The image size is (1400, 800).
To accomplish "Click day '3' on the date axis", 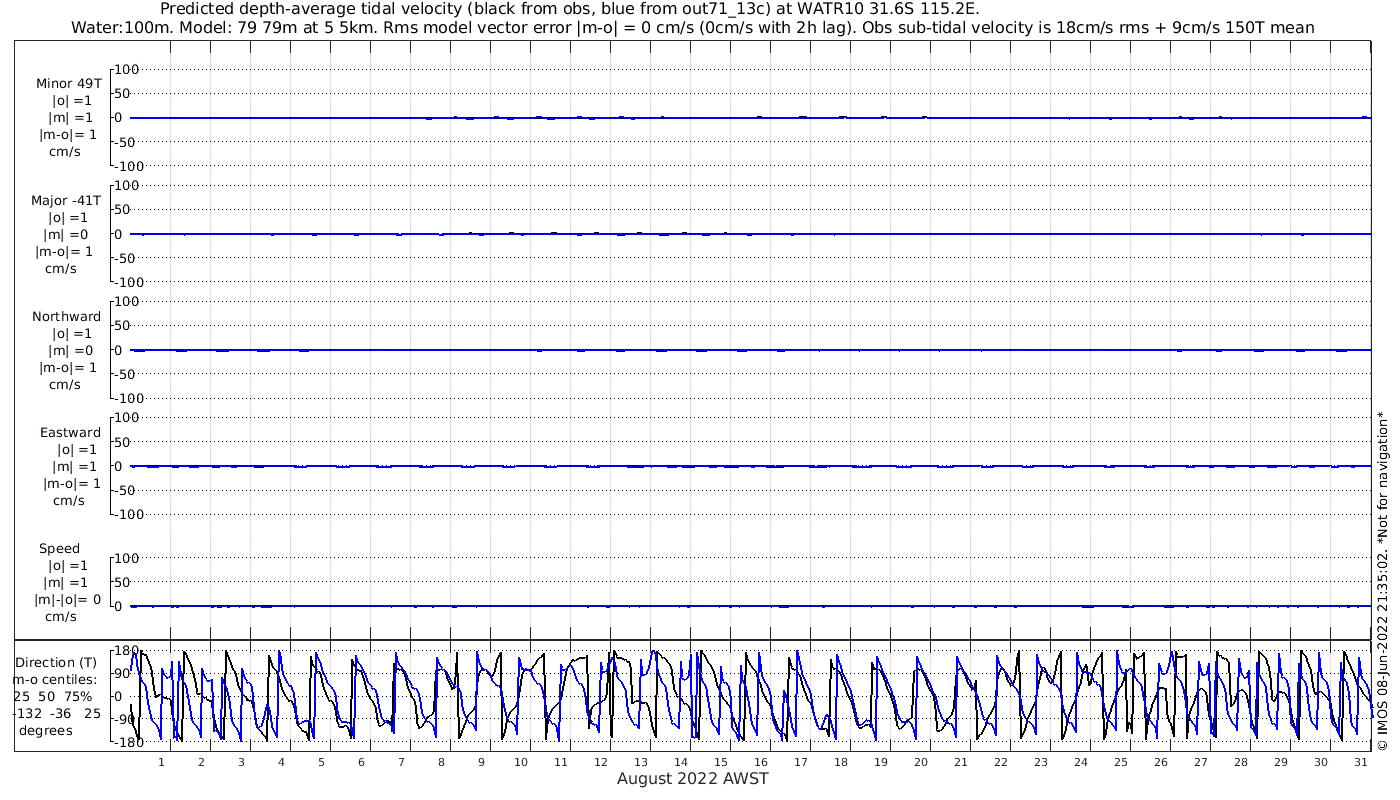I will (241, 762).
